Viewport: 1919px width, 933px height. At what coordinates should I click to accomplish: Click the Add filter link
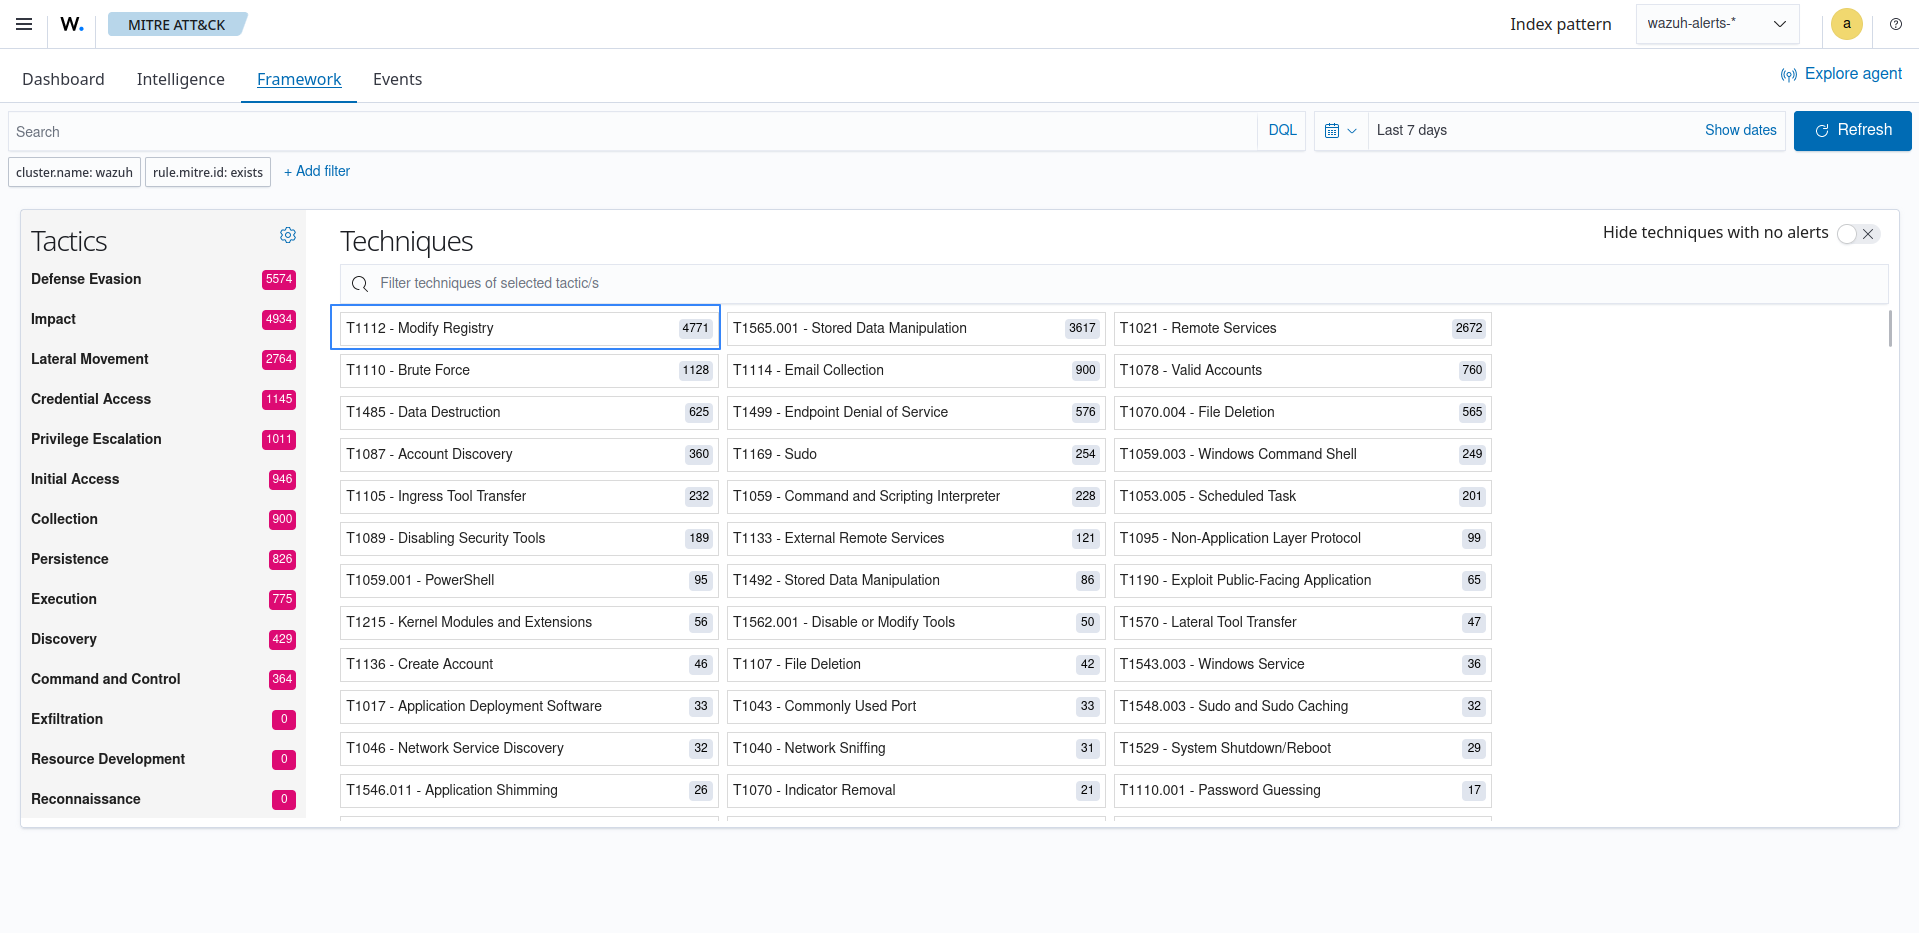[317, 172]
